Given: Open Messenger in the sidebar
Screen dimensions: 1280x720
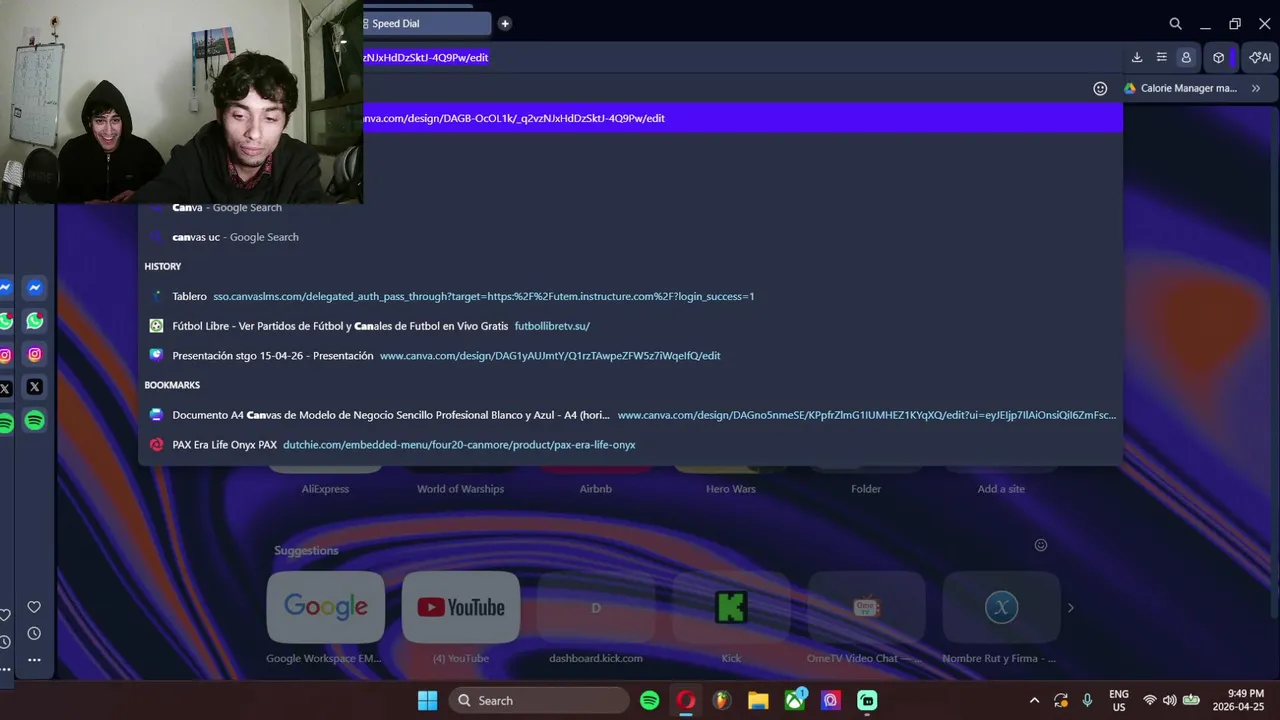Looking at the screenshot, I should pyautogui.click(x=35, y=288).
